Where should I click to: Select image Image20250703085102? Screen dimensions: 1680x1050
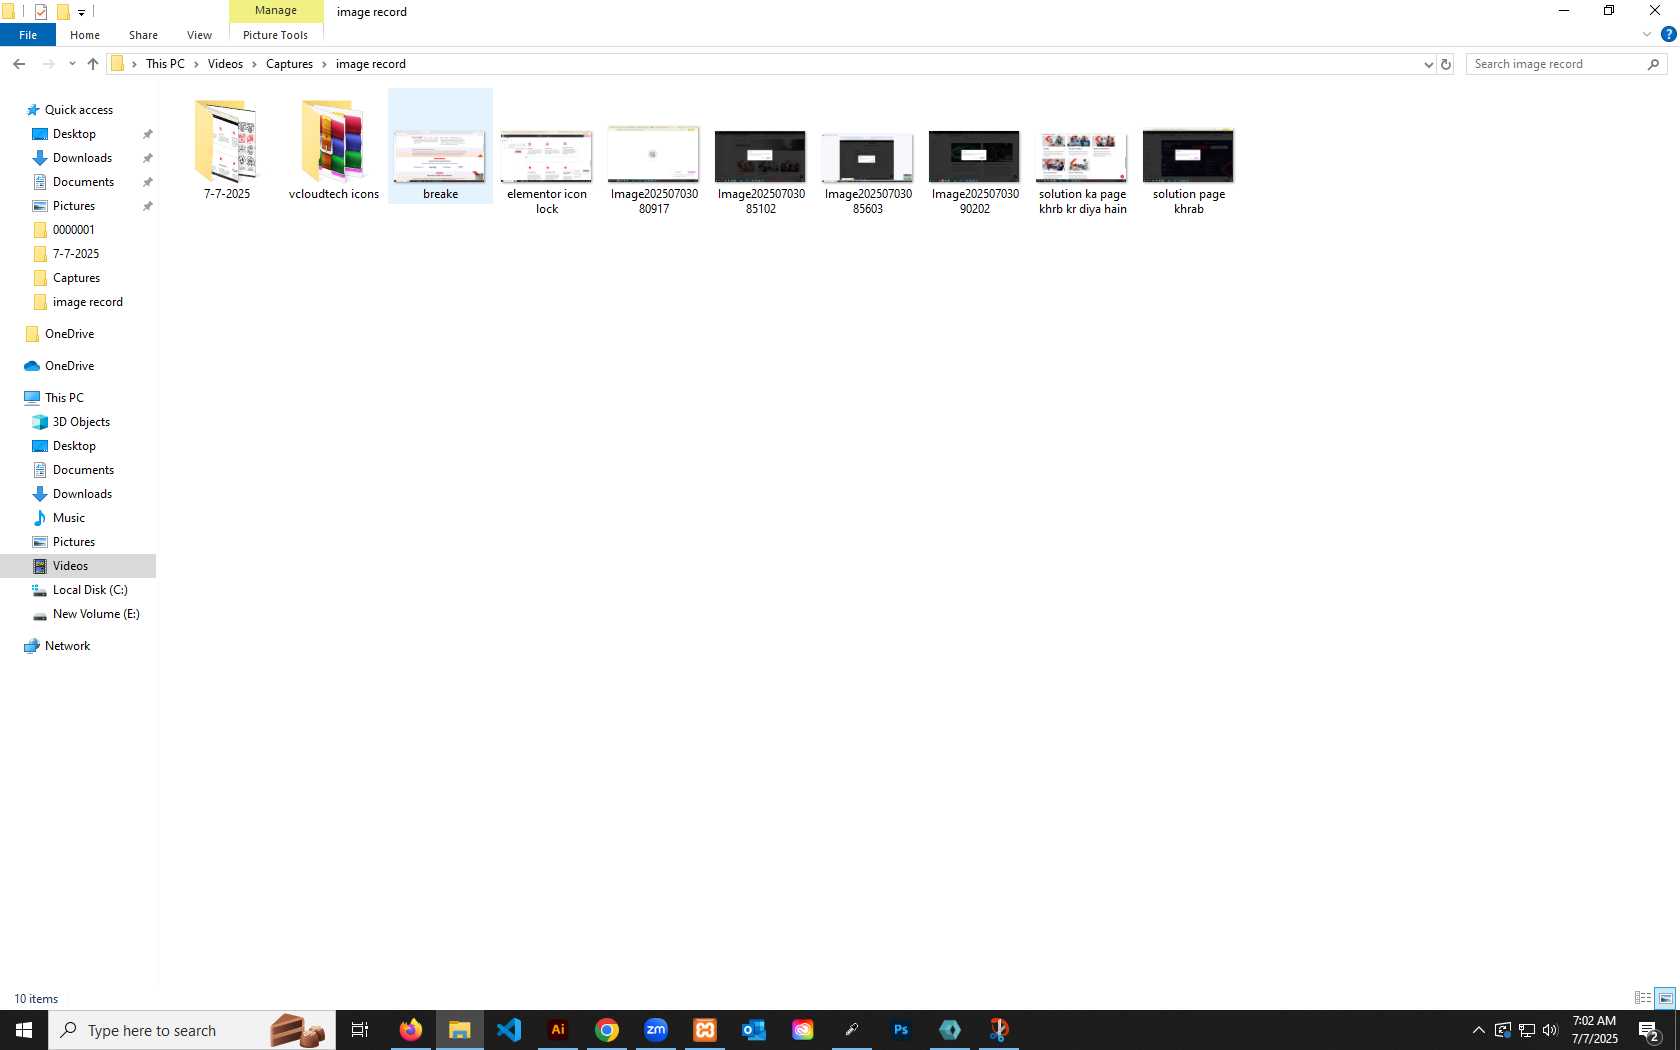pyautogui.click(x=761, y=156)
